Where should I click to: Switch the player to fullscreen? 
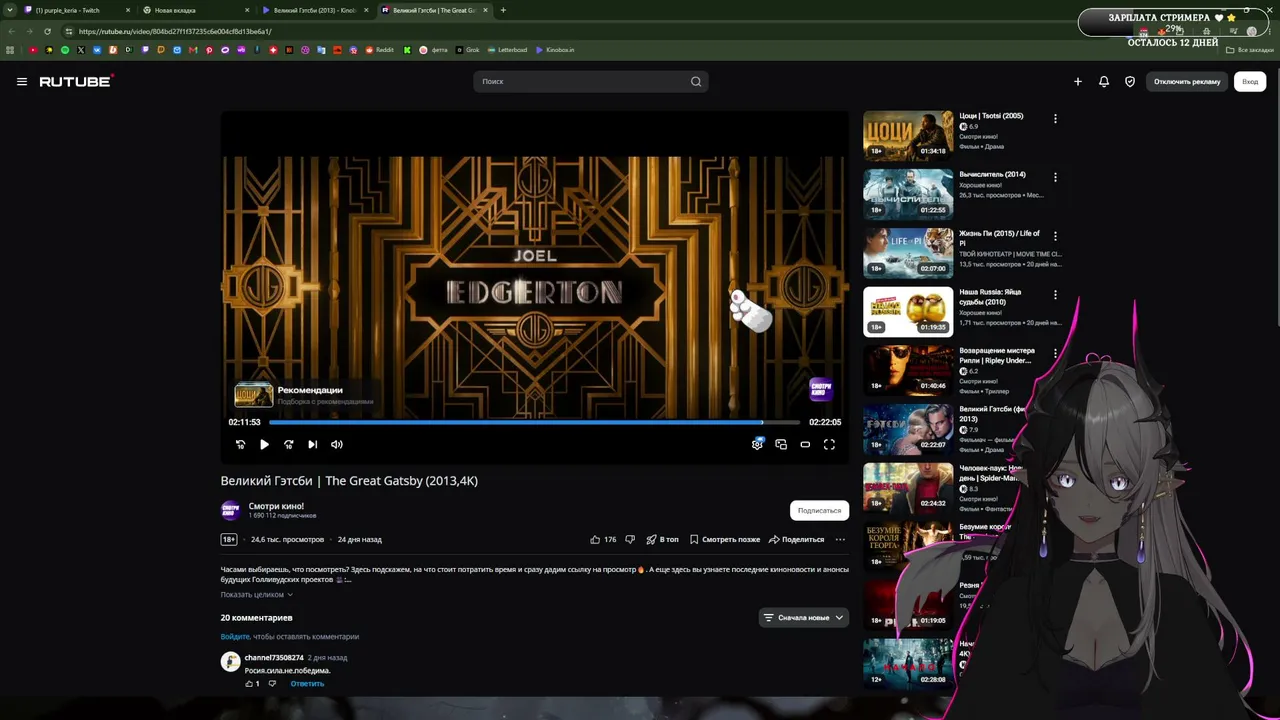click(x=829, y=445)
